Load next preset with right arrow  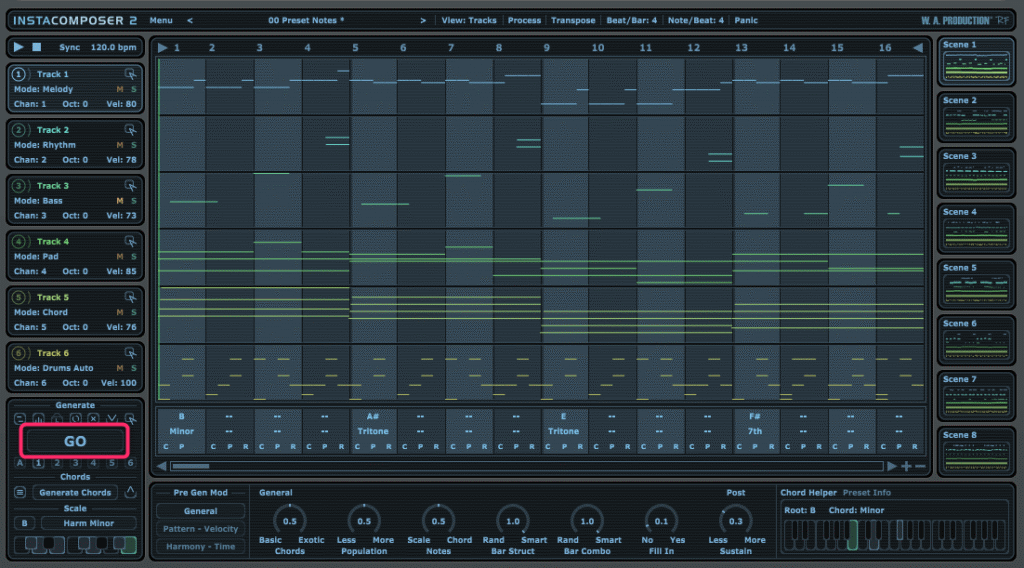pos(423,20)
